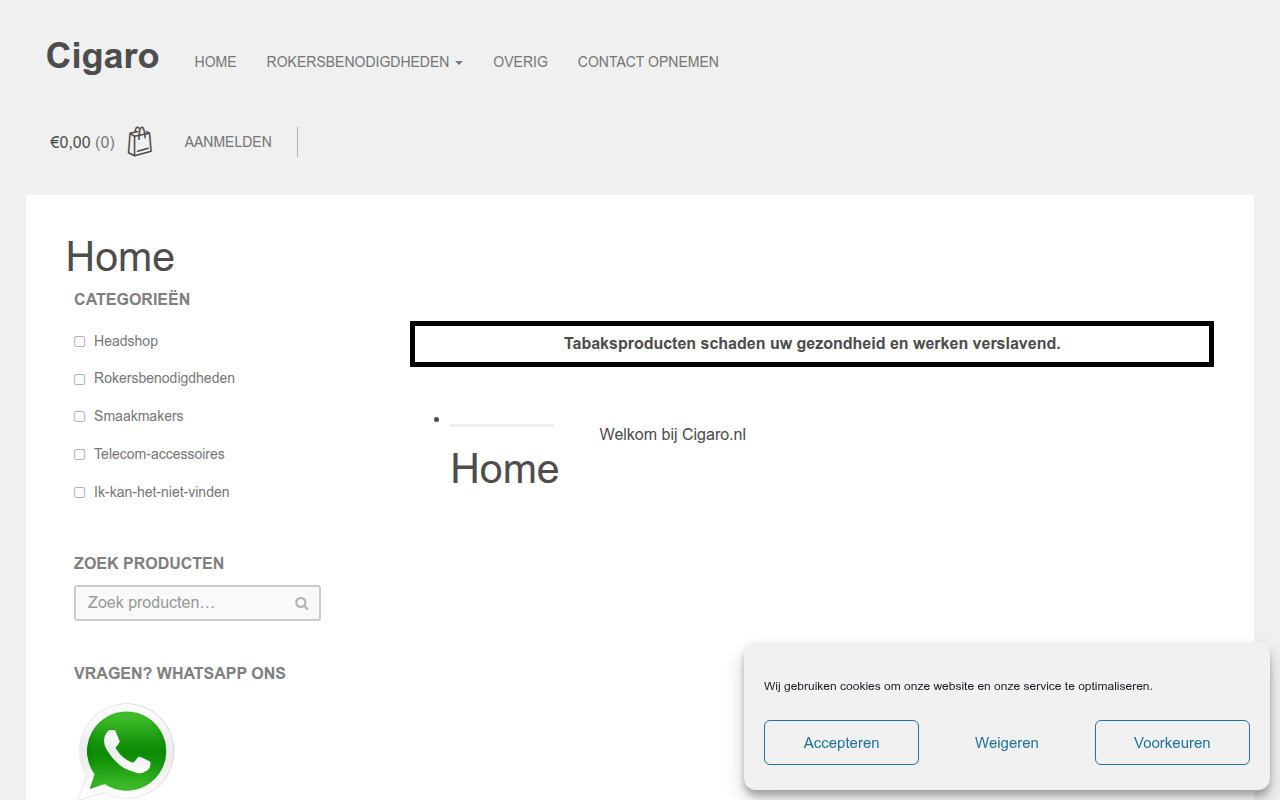Click the tobacco health warning text
Screen dimensions: 1280x800
pos(812,343)
